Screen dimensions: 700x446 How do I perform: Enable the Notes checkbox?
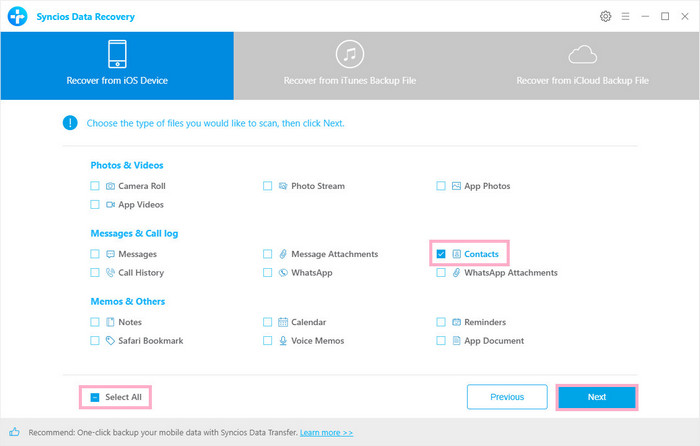[x=95, y=322]
